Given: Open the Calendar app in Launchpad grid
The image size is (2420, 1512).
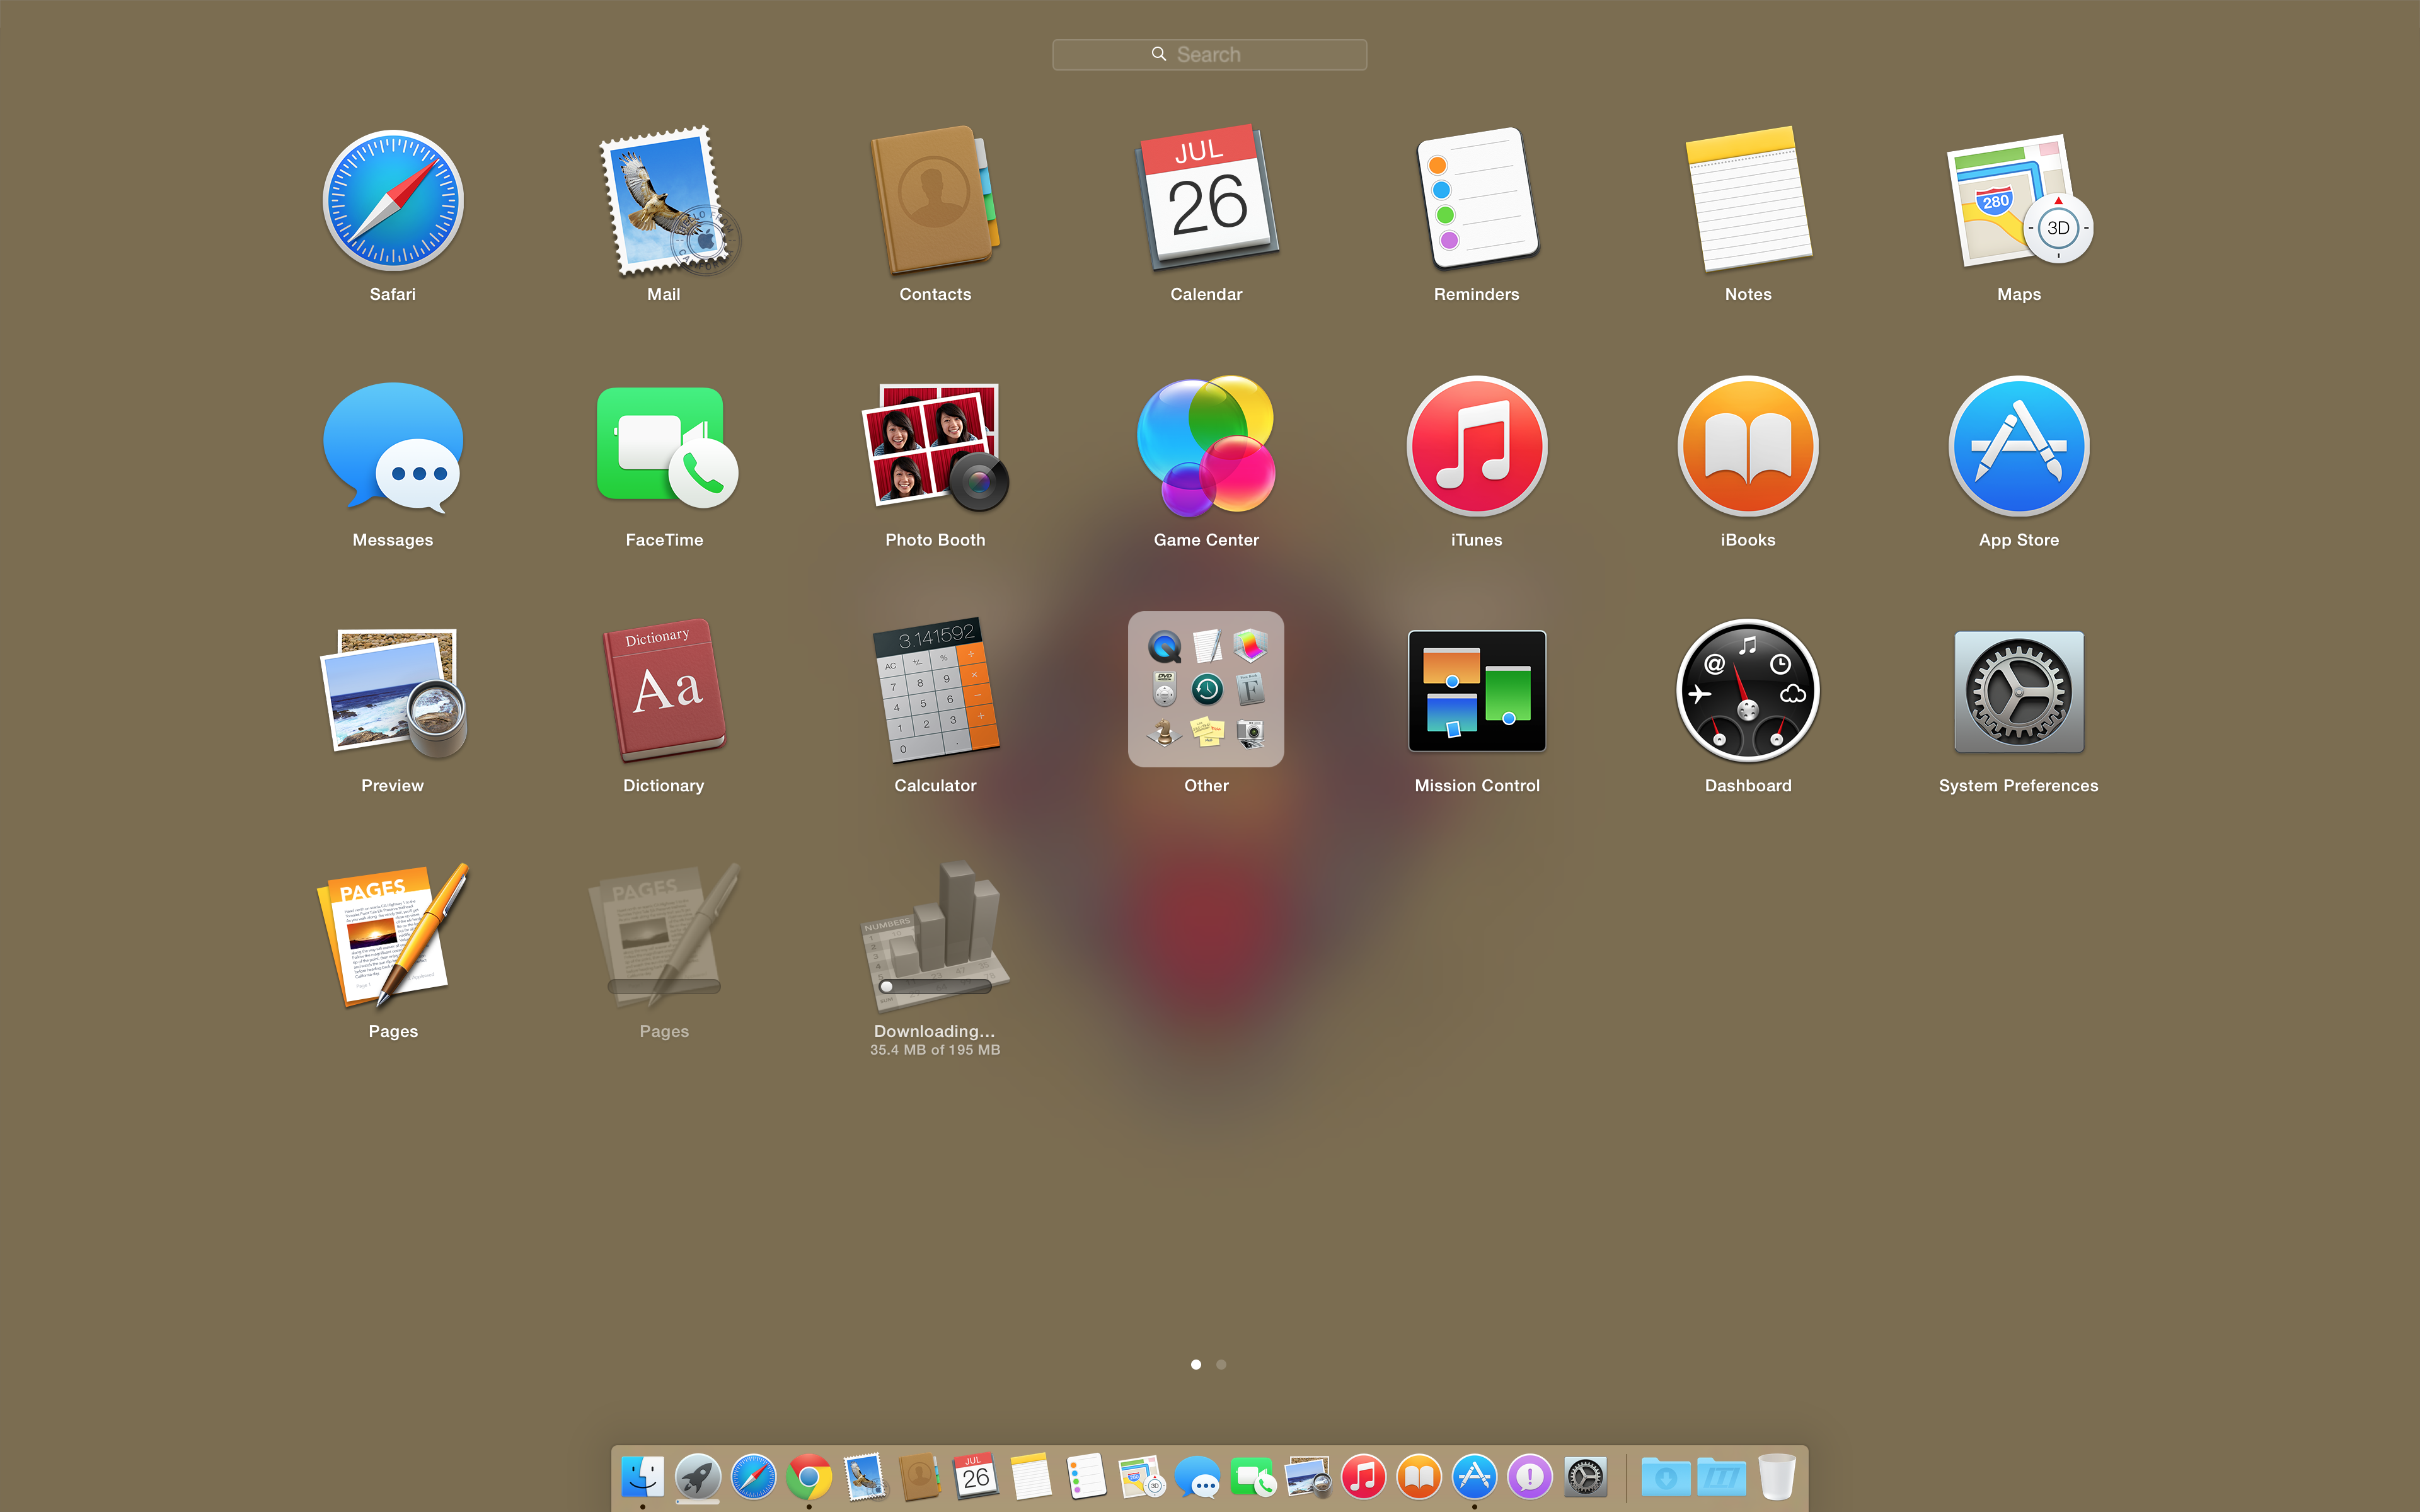Looking at the screenshot, I should pyautogui.click(x=1206, y=199).
